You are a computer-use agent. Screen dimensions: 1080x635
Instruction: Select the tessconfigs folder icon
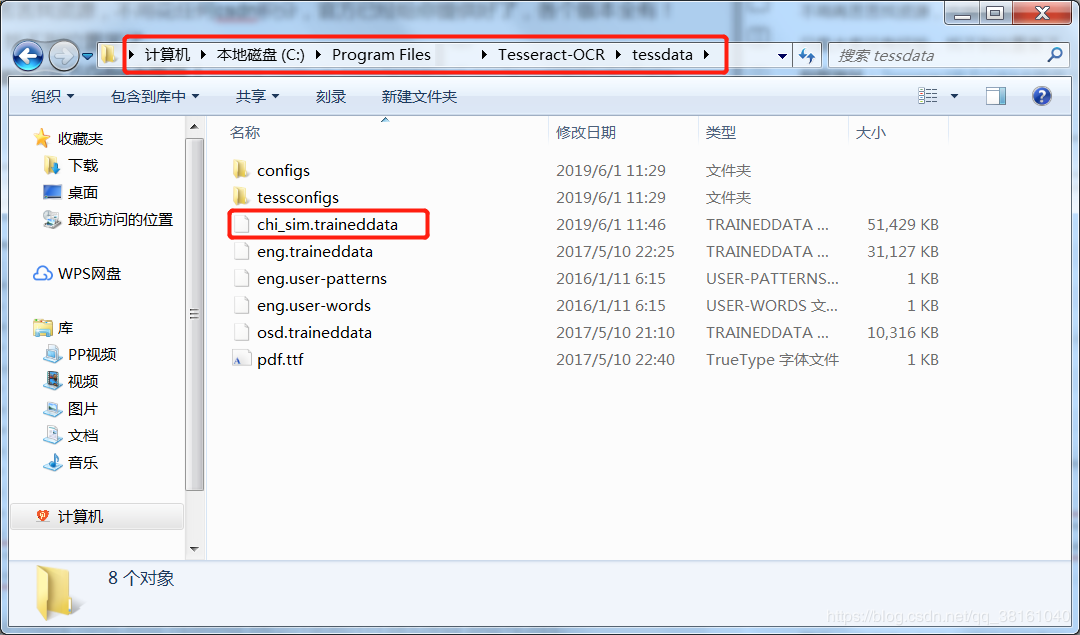point(240,196)
